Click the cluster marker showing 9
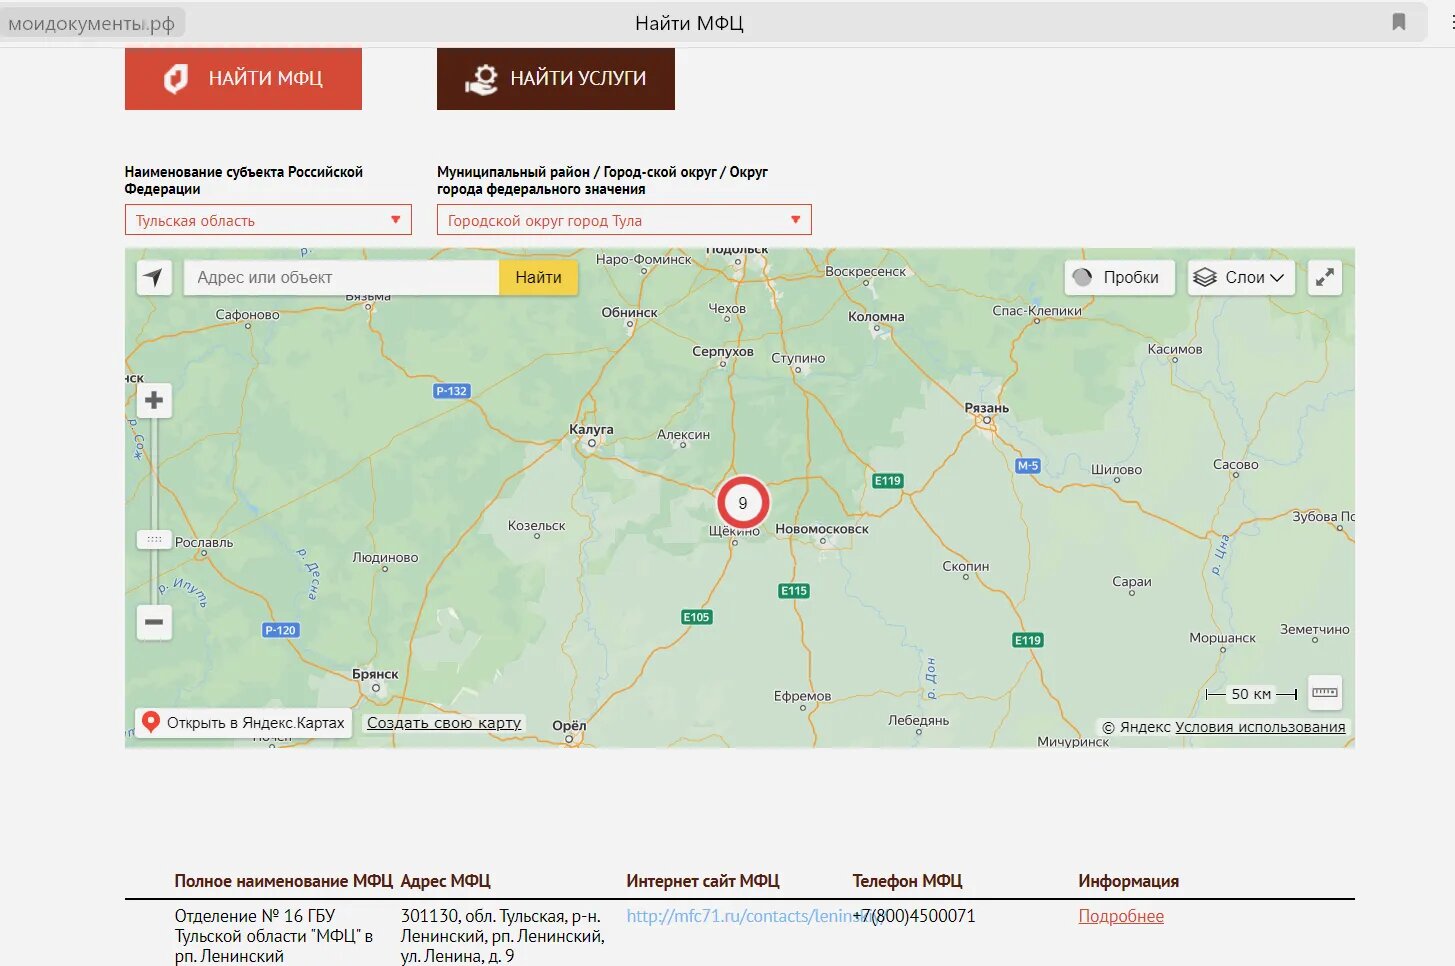 click(x=742, y=503)
